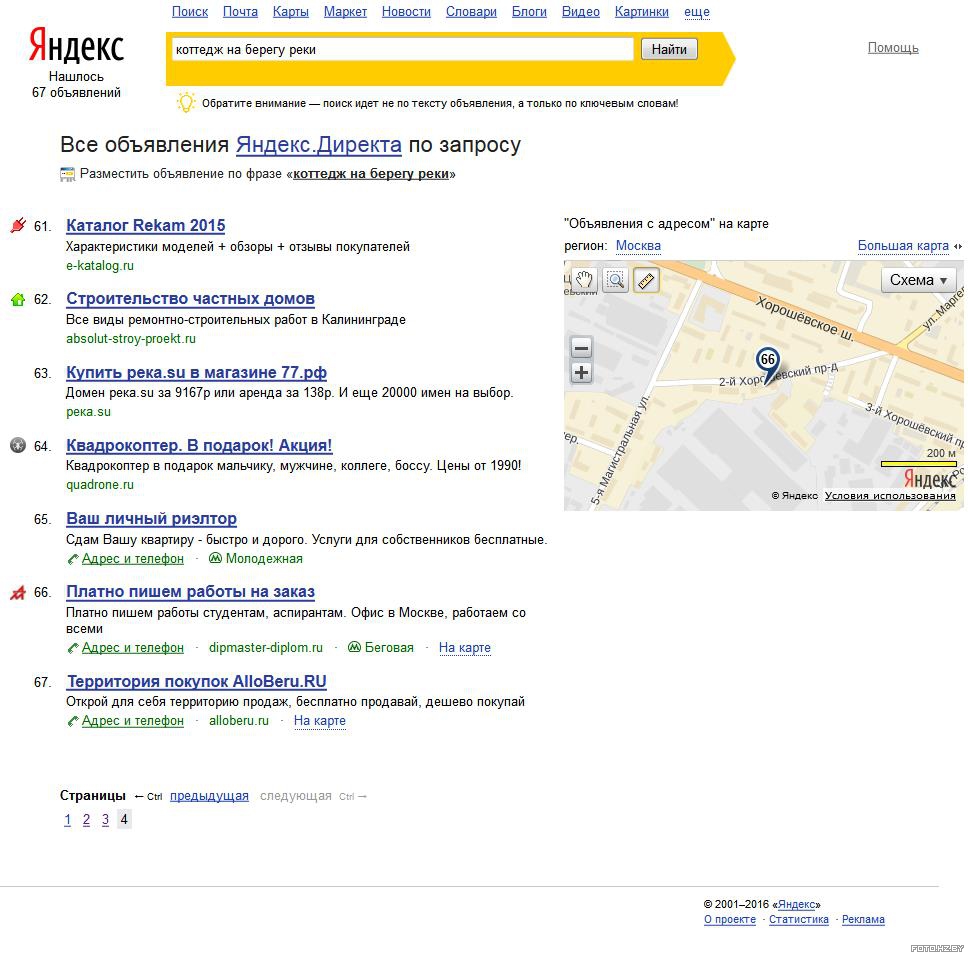
Task: Change region by clicking 'Москва'
Action: 638,246
